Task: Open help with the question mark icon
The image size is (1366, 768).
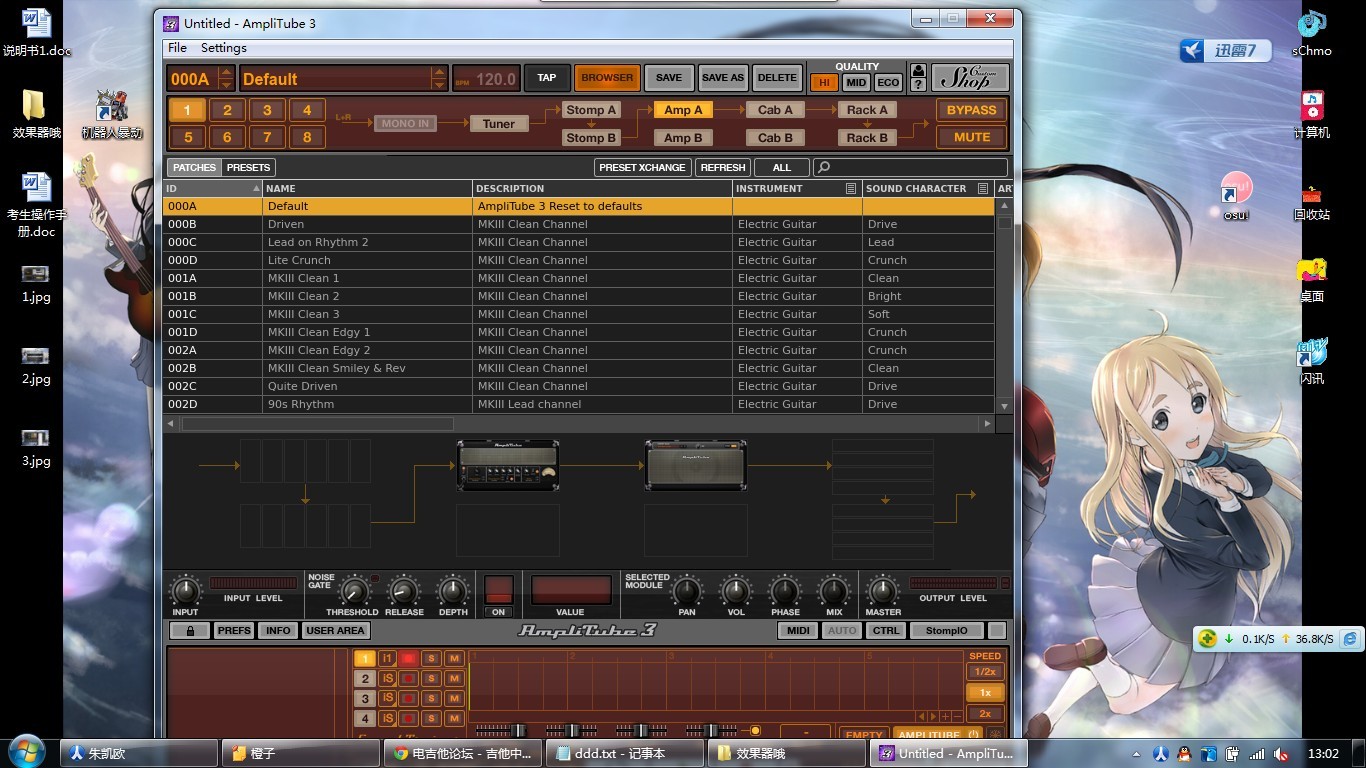Action: coord(918,85)
